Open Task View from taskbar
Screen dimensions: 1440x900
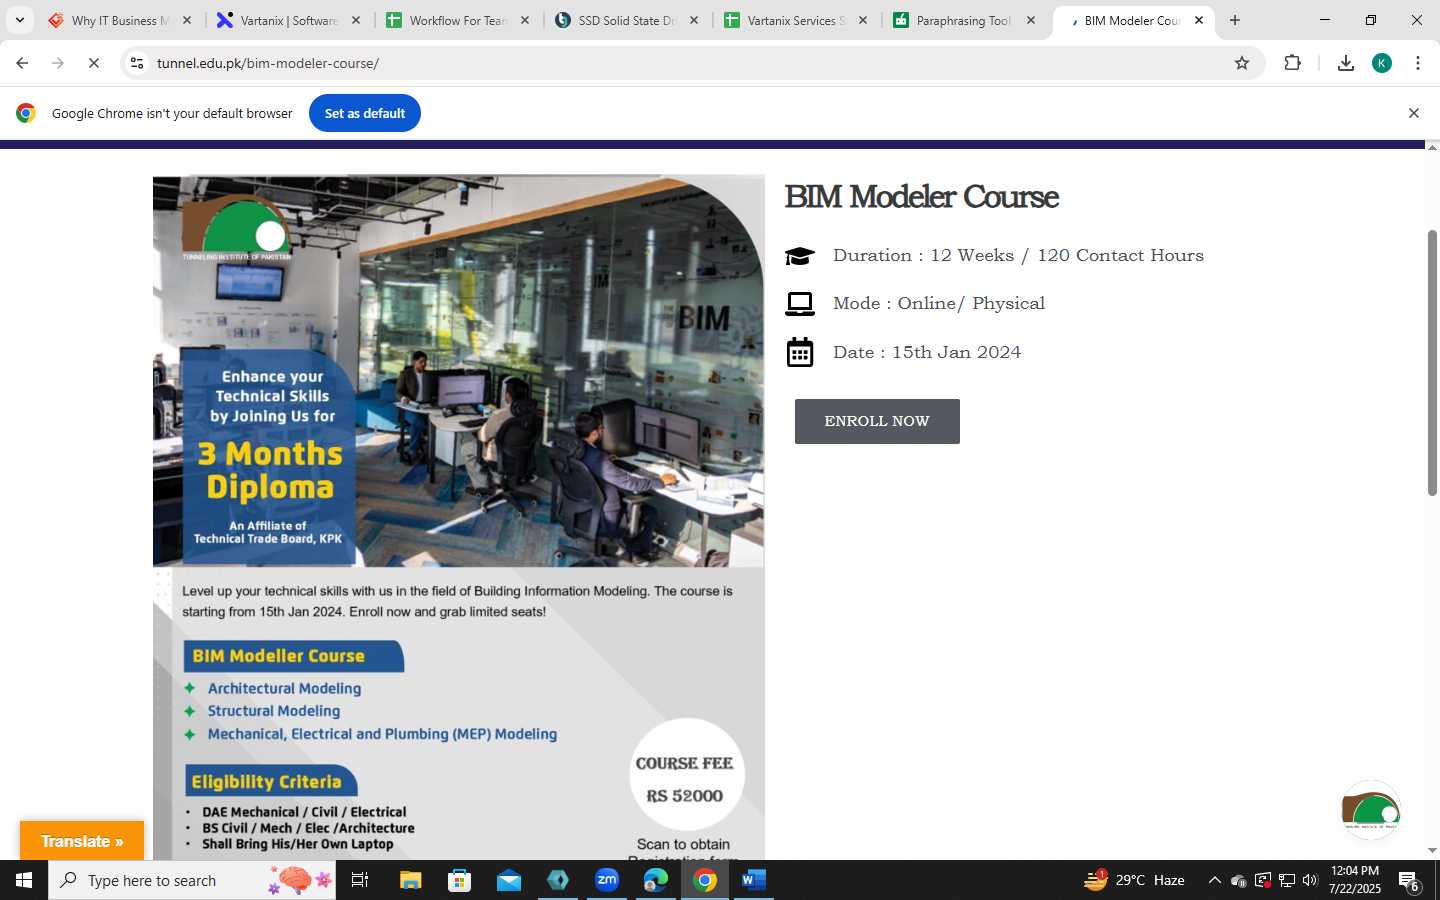[x=360, y=880]
